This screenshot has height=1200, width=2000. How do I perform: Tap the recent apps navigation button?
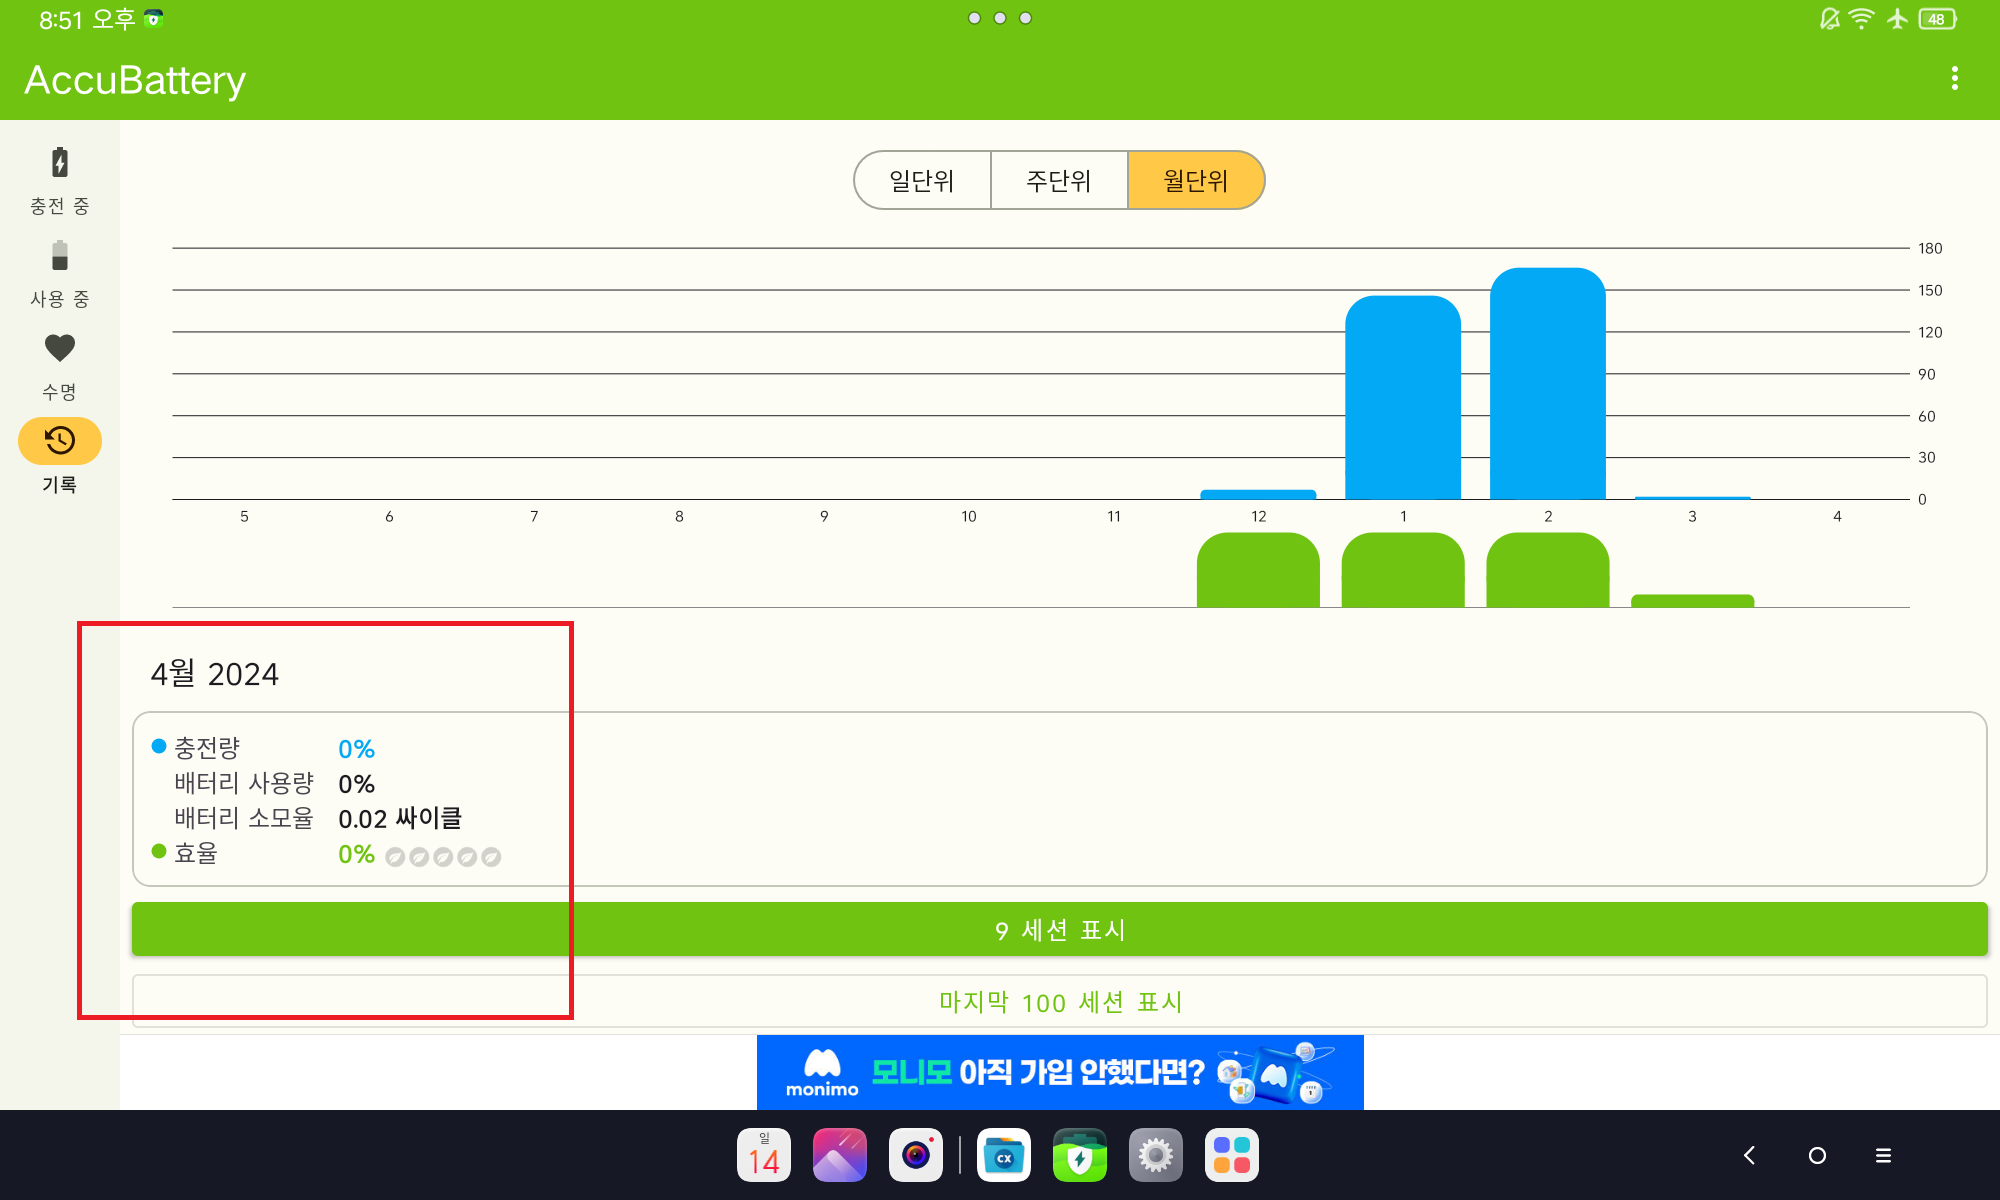pyautogui.click(x=1883, y=1156)
